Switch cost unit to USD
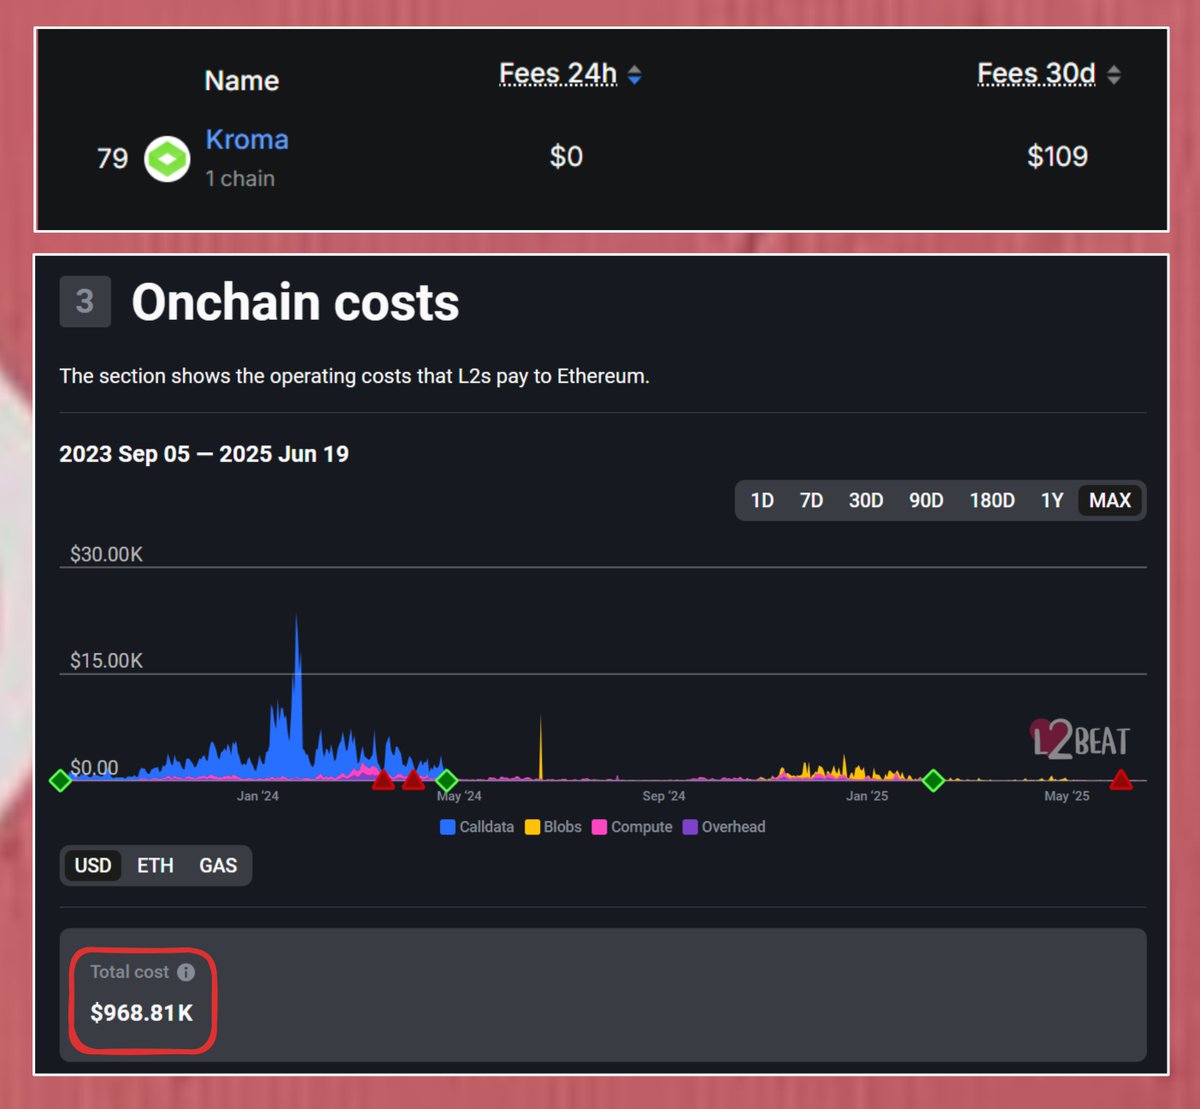Viewport: 1200px width, 1109px height. pos(93,866)
